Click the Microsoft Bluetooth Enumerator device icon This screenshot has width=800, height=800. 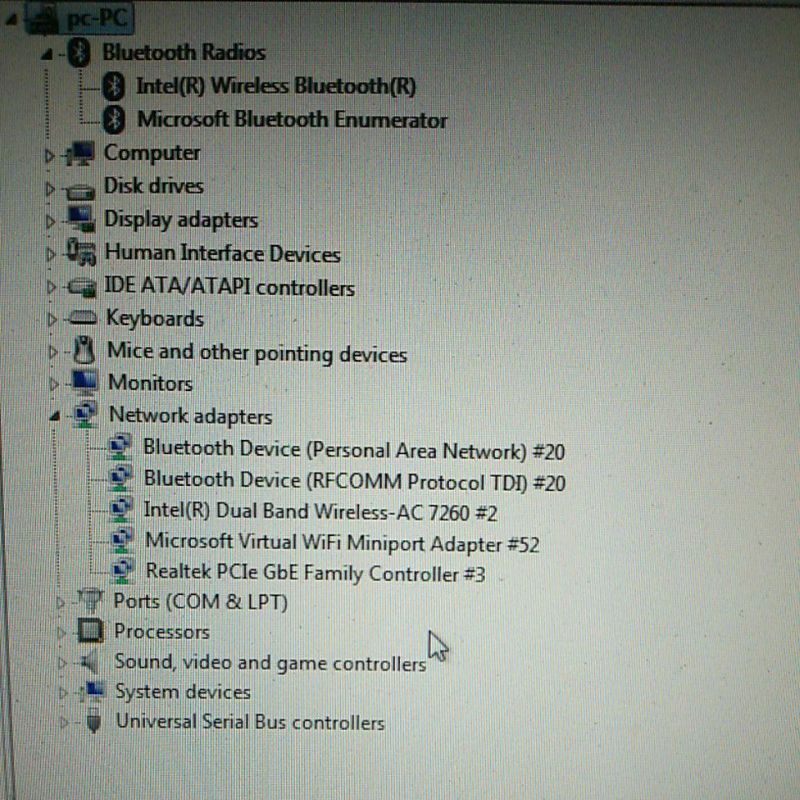tap(113, 120)
